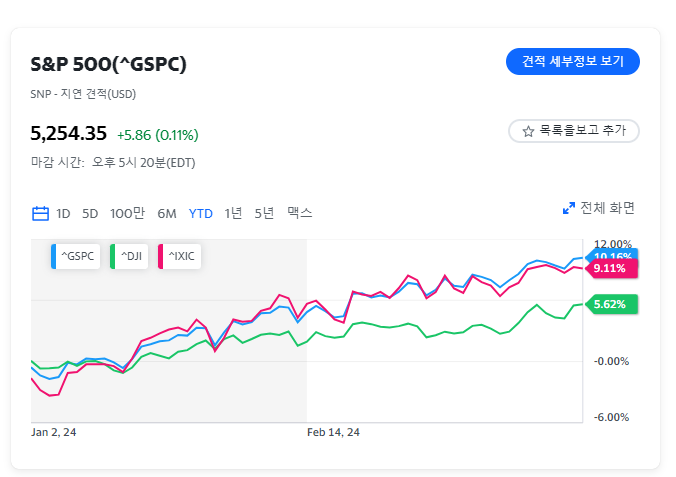Screen dimensions: 676x477
Task: Switch to 6M chart range
Action: [167, 213]
